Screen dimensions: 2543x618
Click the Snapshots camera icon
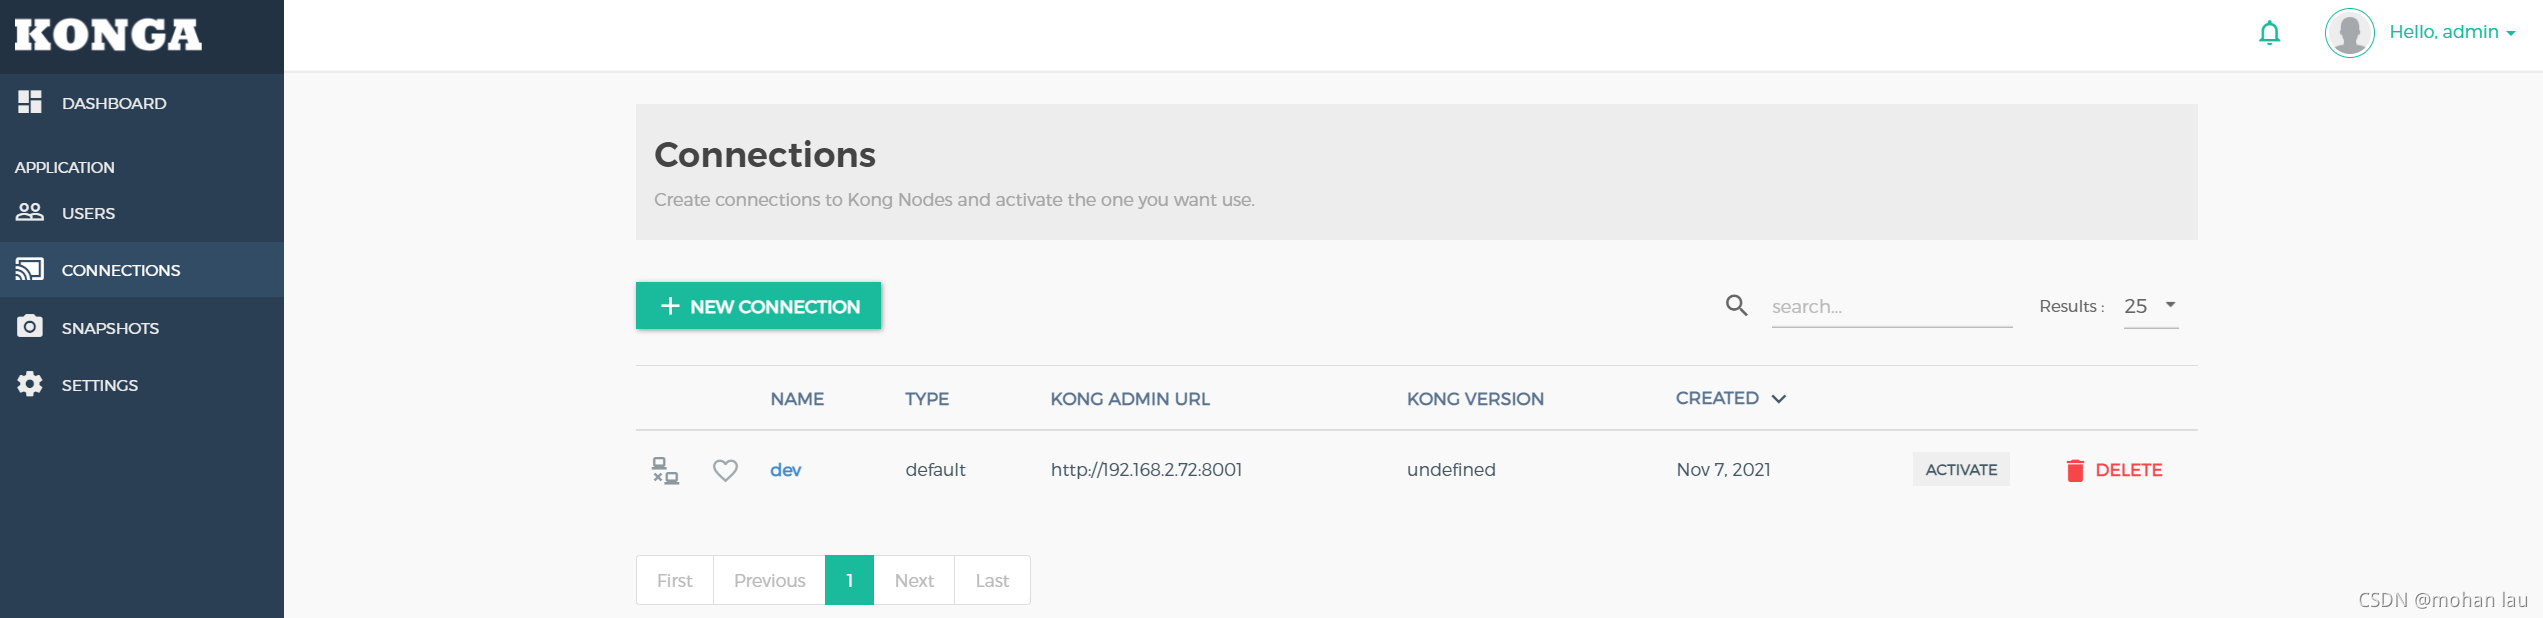(30, 327)
